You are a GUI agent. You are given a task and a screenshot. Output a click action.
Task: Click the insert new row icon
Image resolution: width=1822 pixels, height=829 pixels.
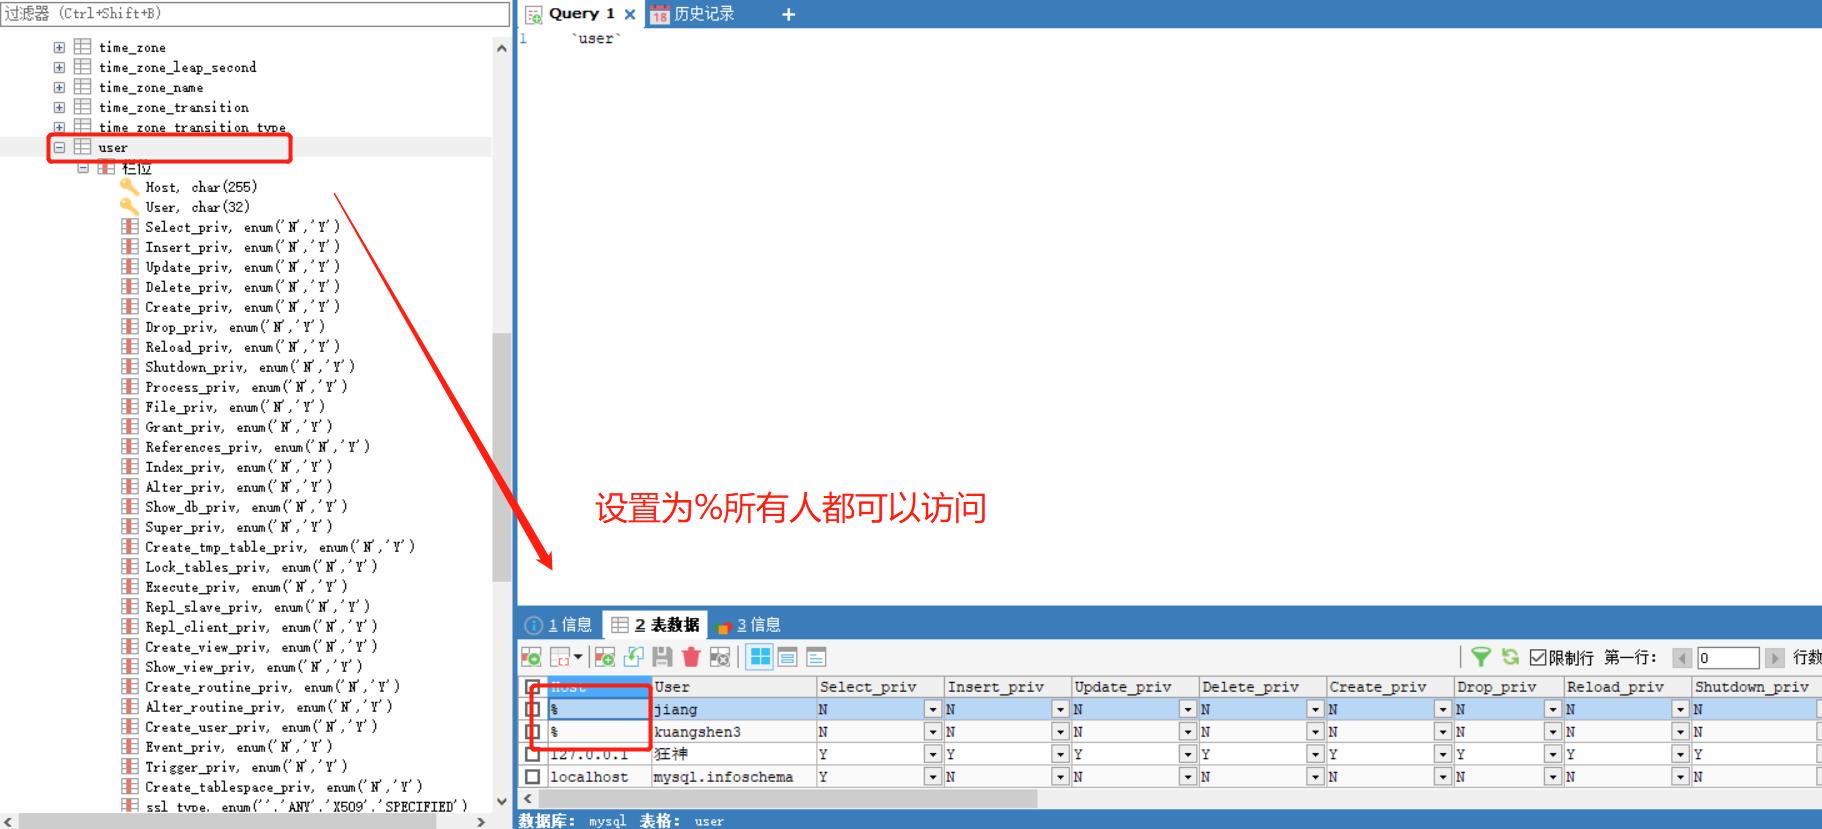coord(604,657)
